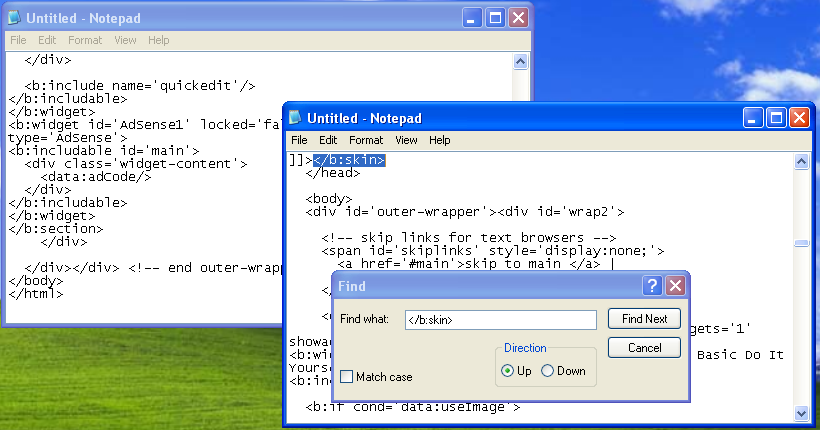Select the Down direction radio button
Screen dimensions: 820x430
[x=548, y=371]
